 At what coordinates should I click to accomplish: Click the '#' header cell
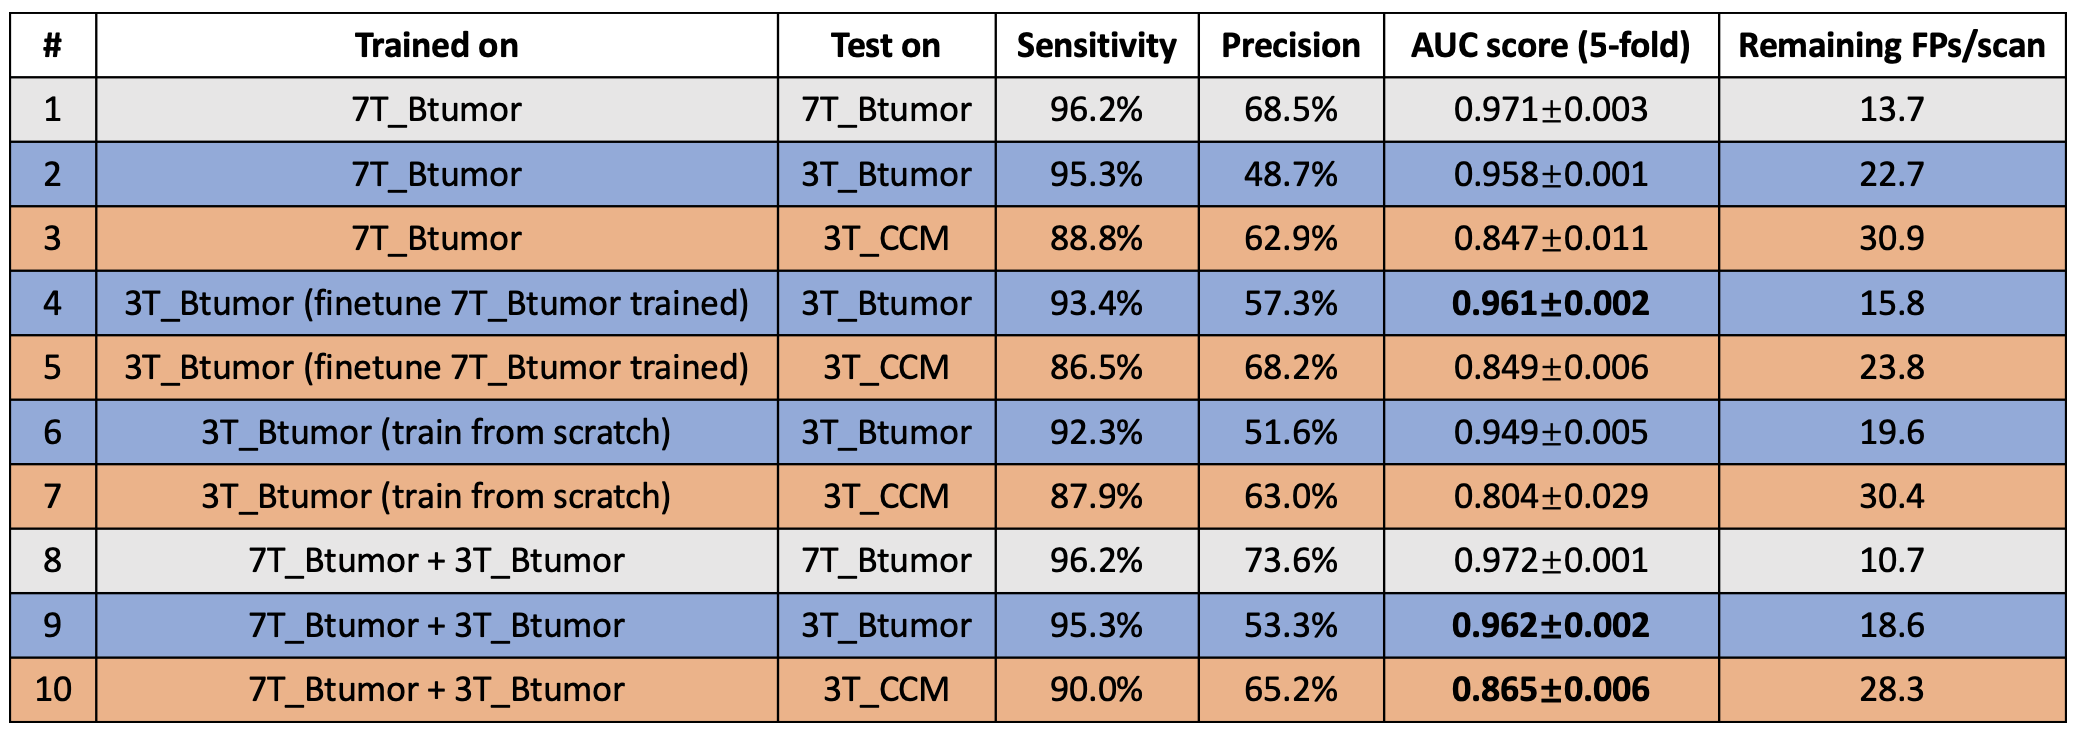[53, 46]
